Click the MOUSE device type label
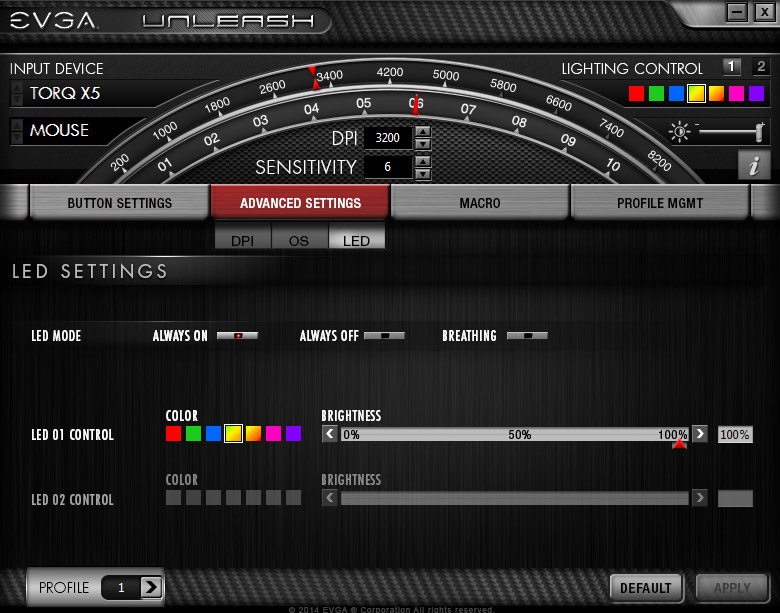 [x=59, y=130]
